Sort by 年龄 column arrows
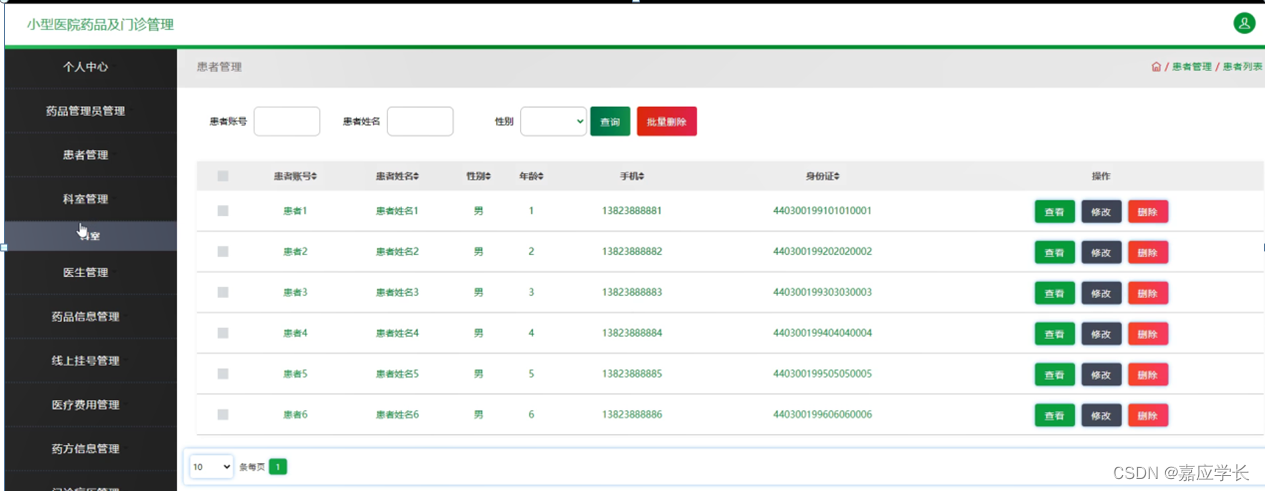The width and height of the screenshot is (1265, 491). click(x=541, y=176)
